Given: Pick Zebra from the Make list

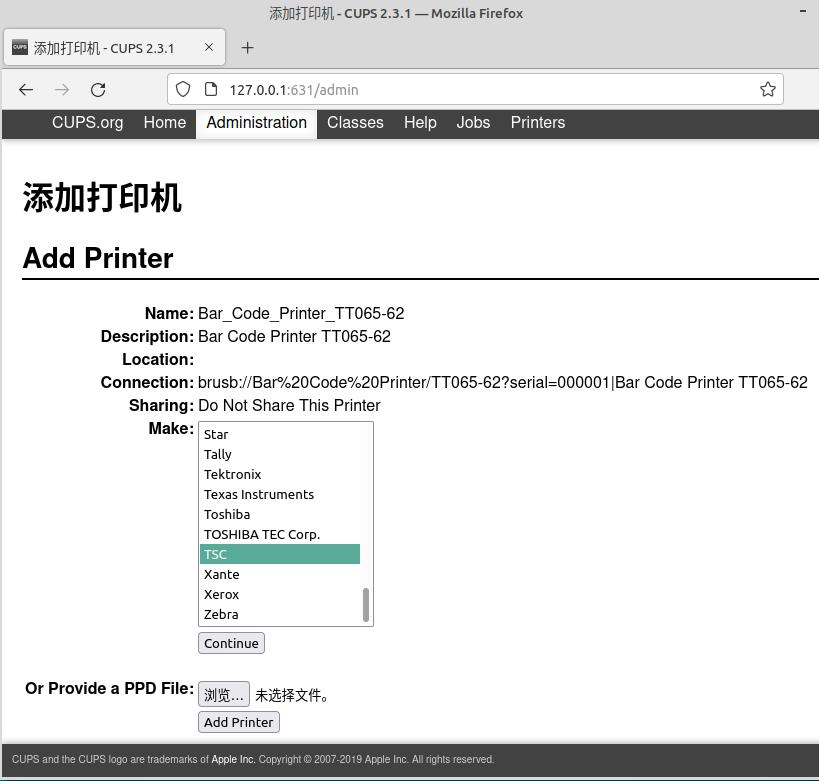Looking at the screenshot, I should coord(280,614).
